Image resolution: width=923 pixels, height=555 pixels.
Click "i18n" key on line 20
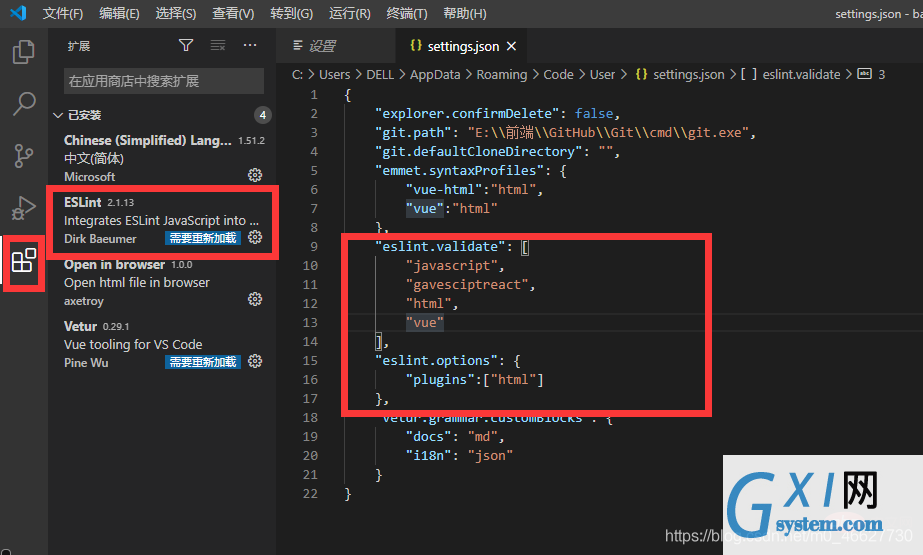[429, 456]
